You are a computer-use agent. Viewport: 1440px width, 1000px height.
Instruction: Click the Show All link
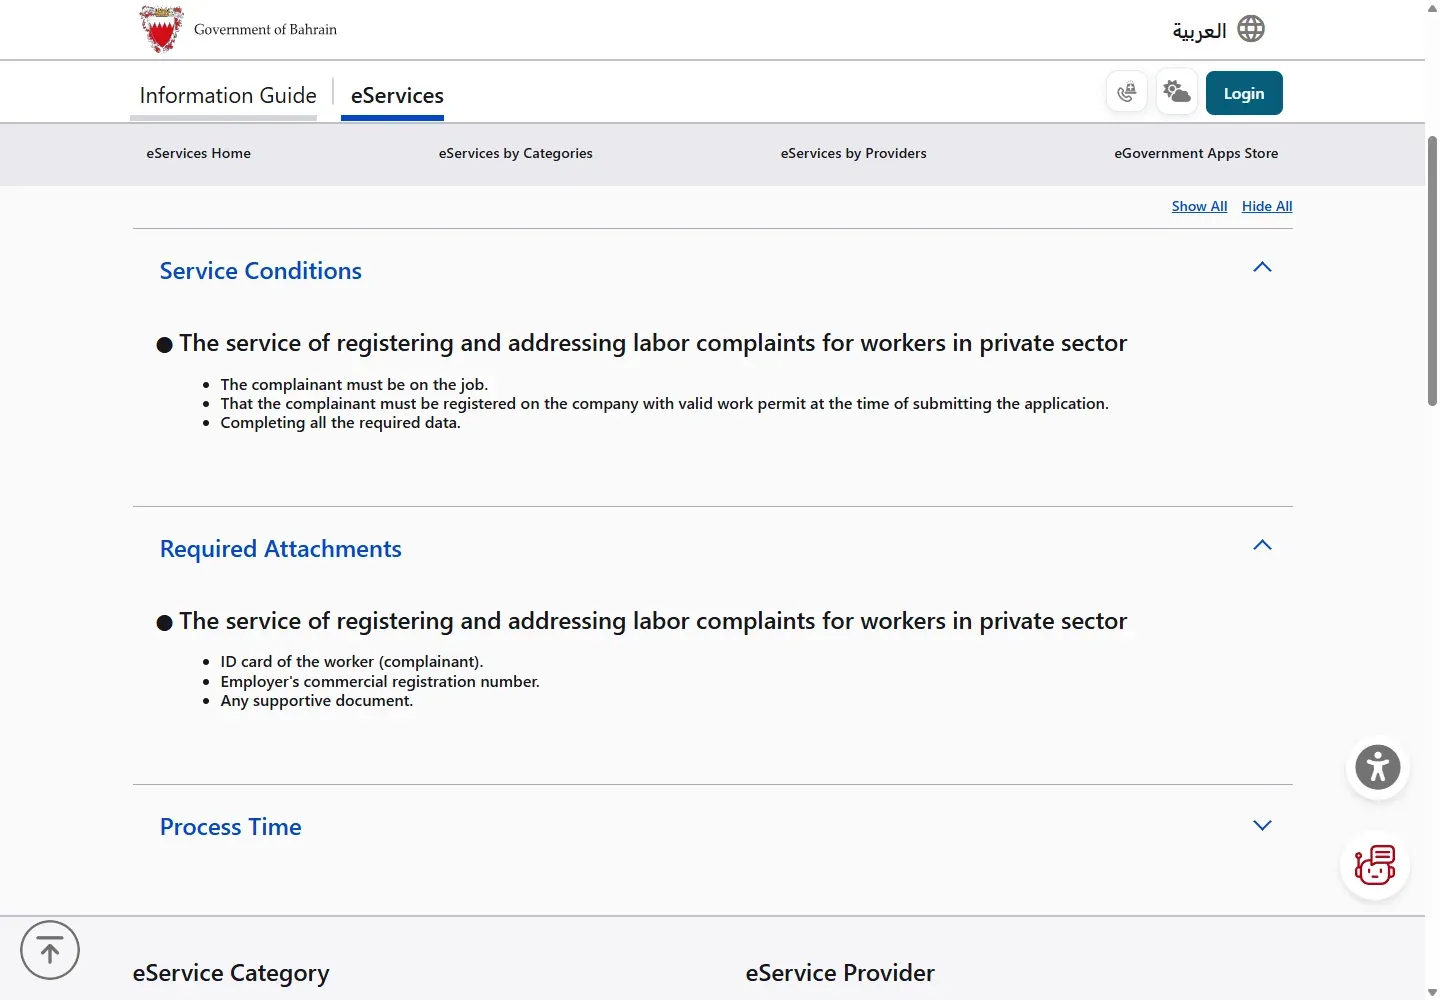tap(1199, 206)
